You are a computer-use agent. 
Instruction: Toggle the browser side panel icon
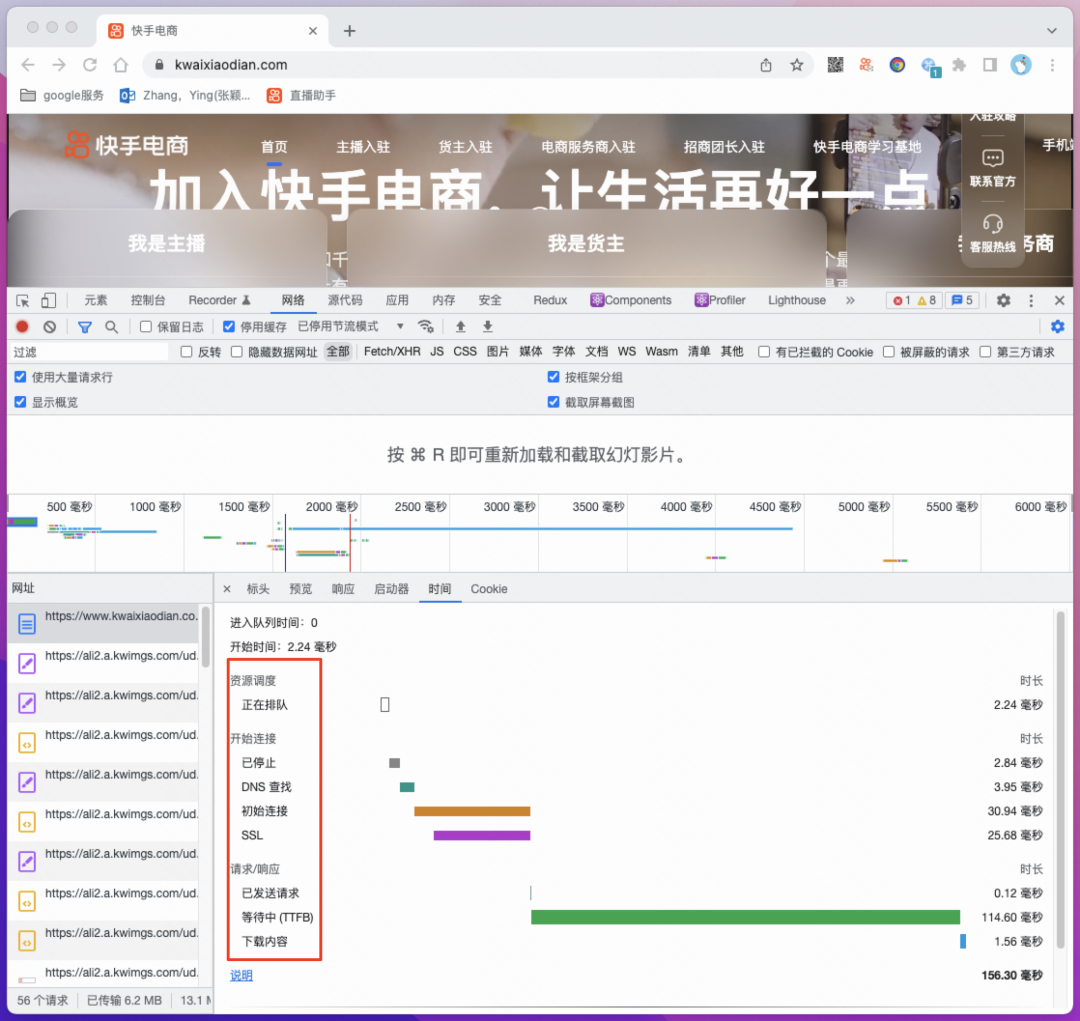click(990, 65)
